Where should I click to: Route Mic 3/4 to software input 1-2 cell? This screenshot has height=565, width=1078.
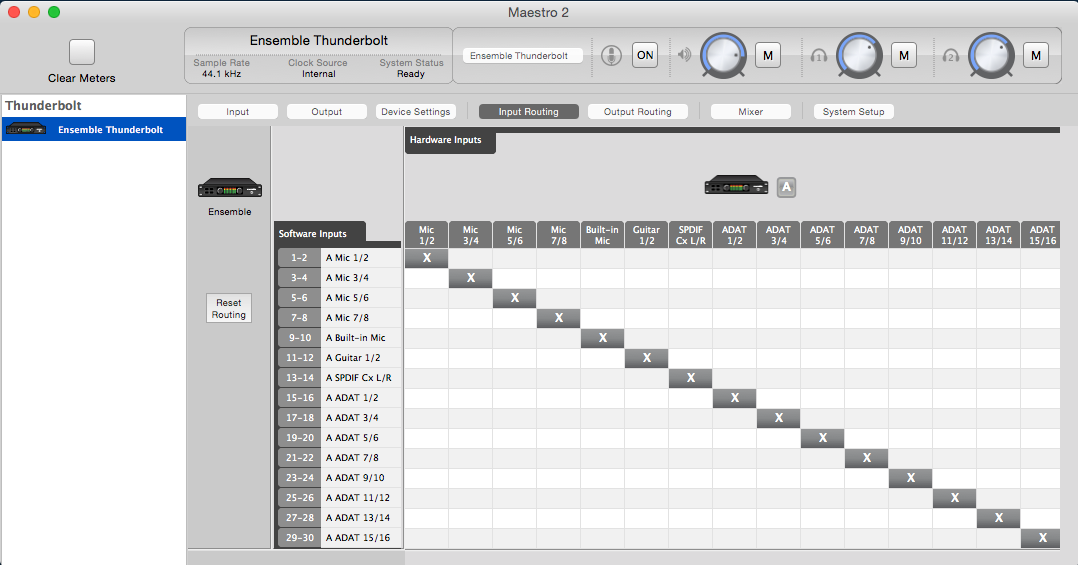tap(471, 258)
